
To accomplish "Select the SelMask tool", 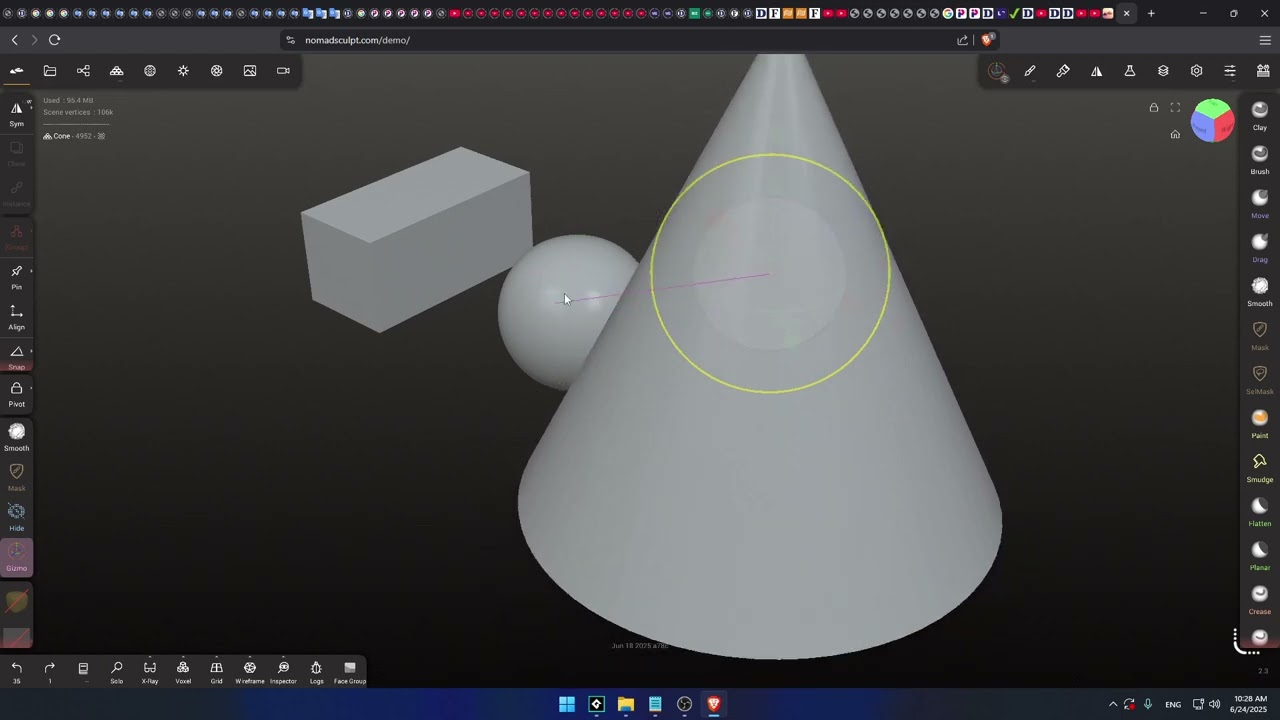I will click(1260, 379).
